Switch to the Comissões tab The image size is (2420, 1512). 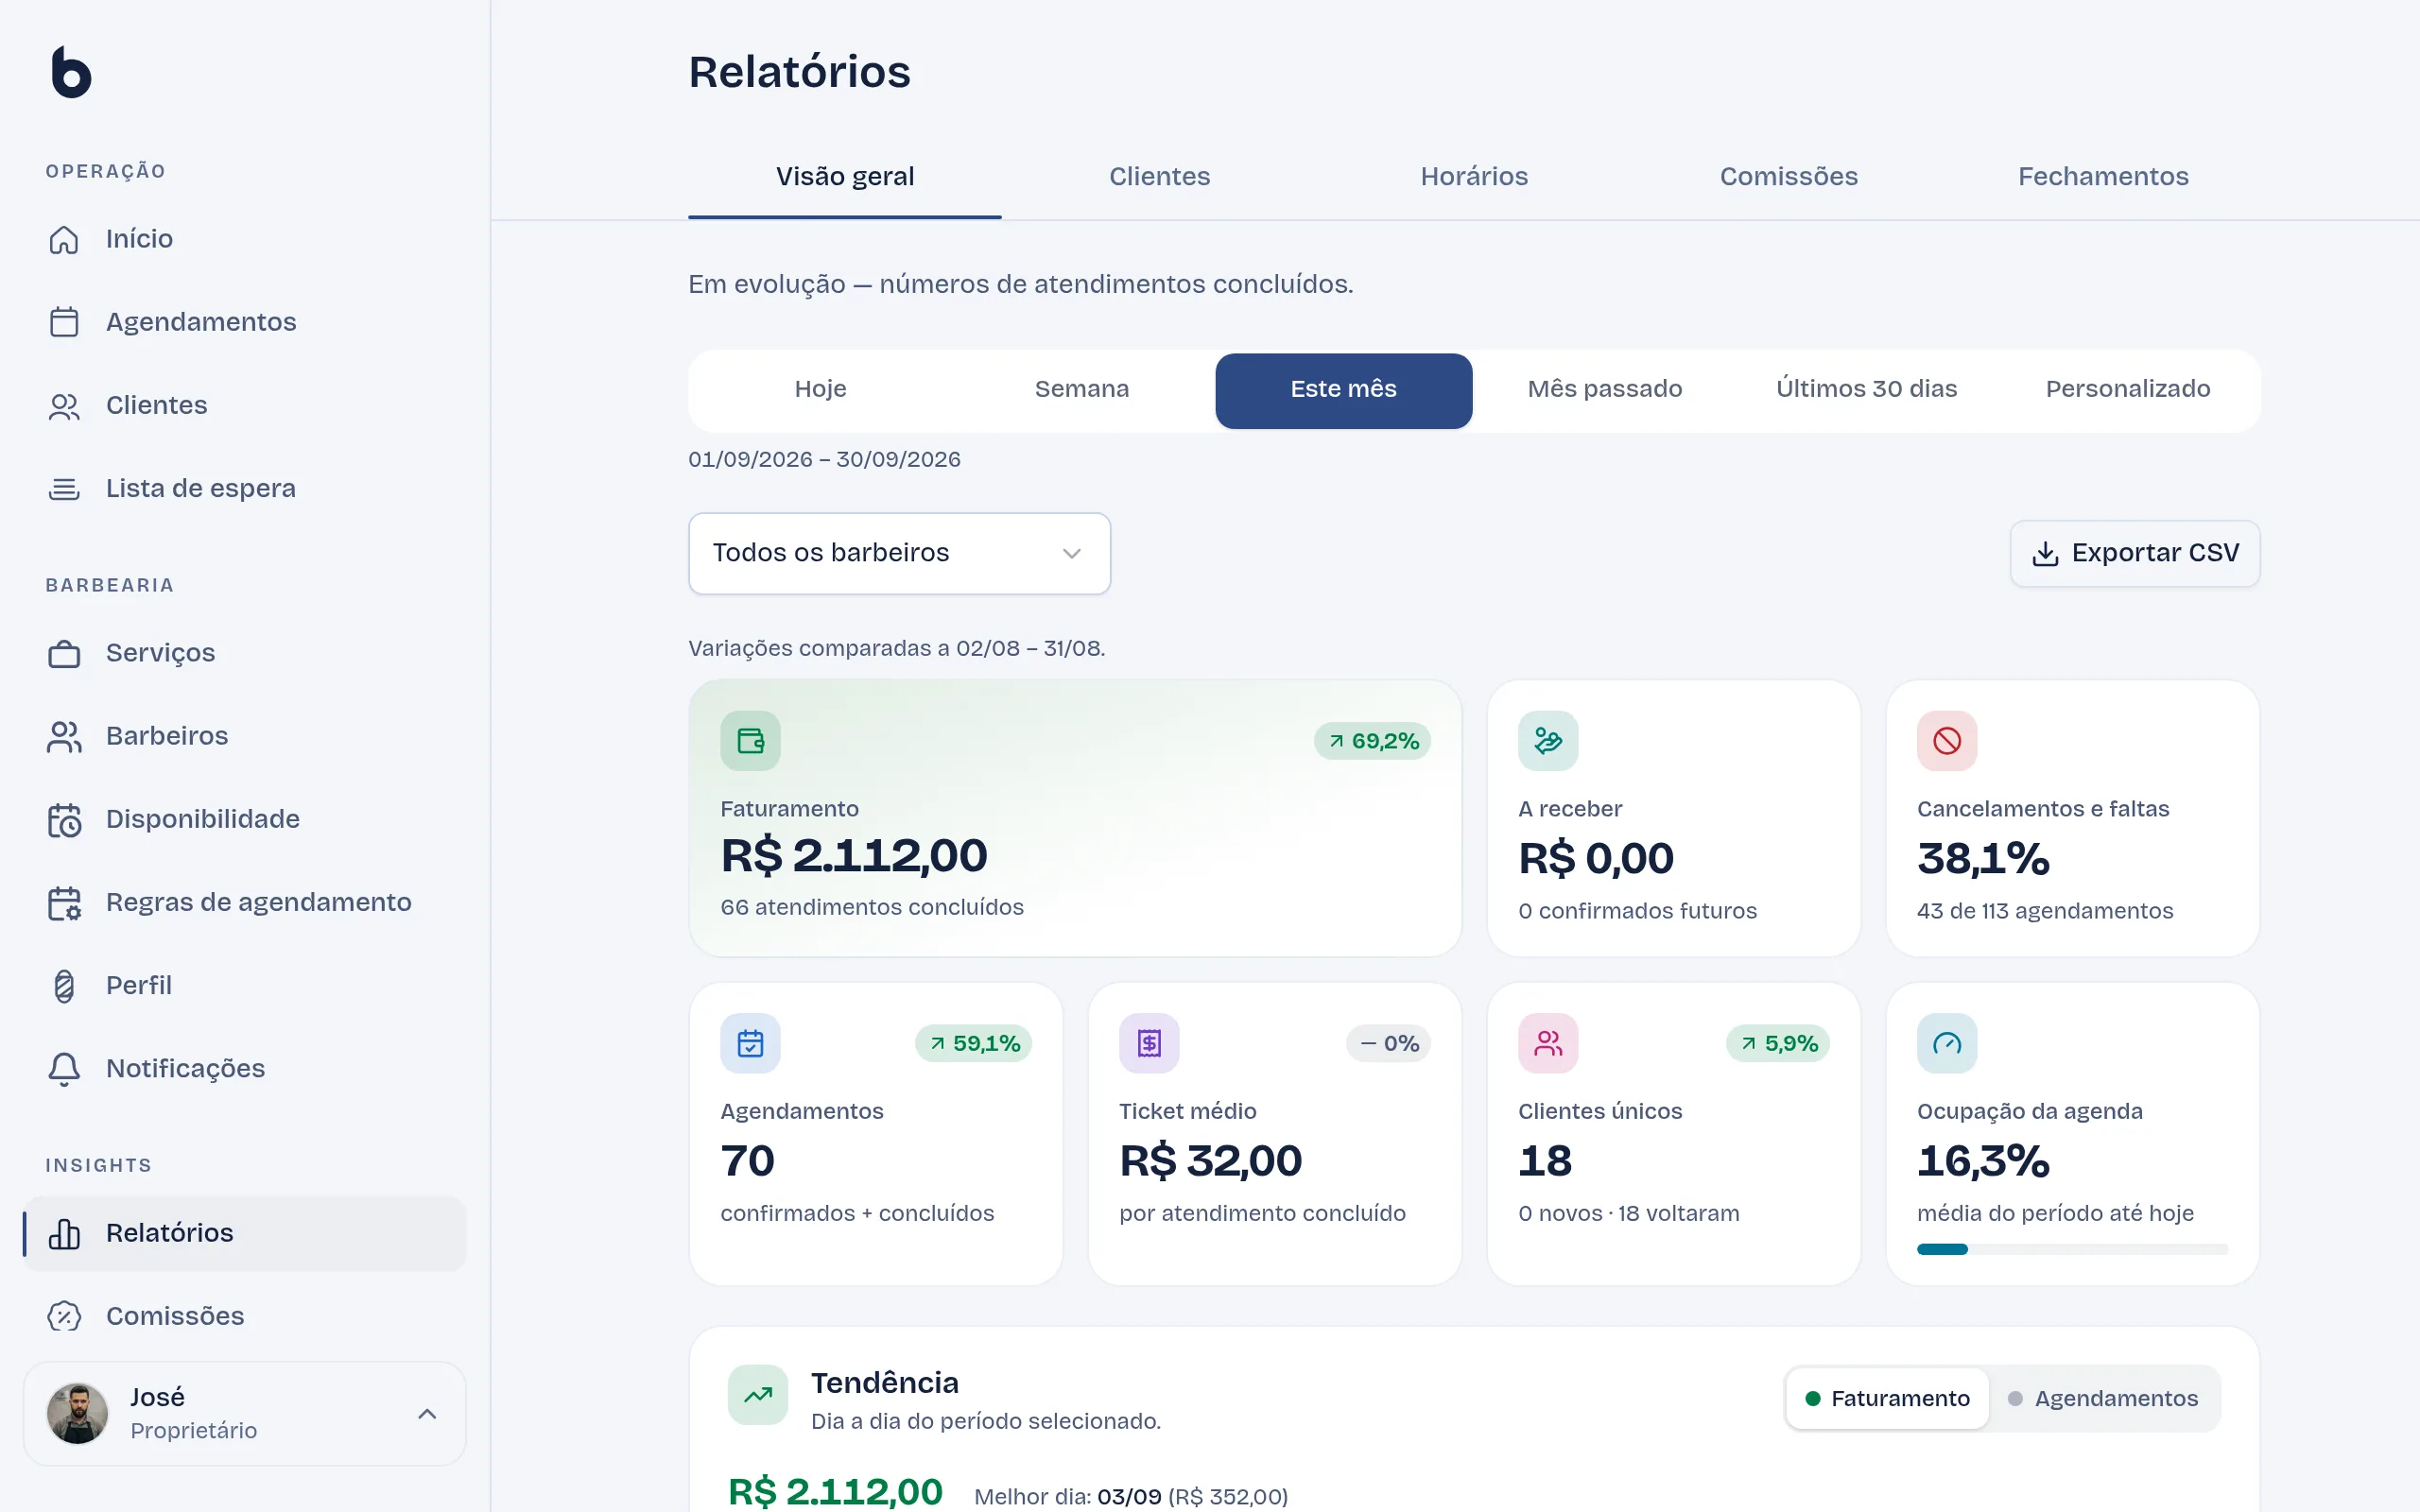pos(1788,177)
